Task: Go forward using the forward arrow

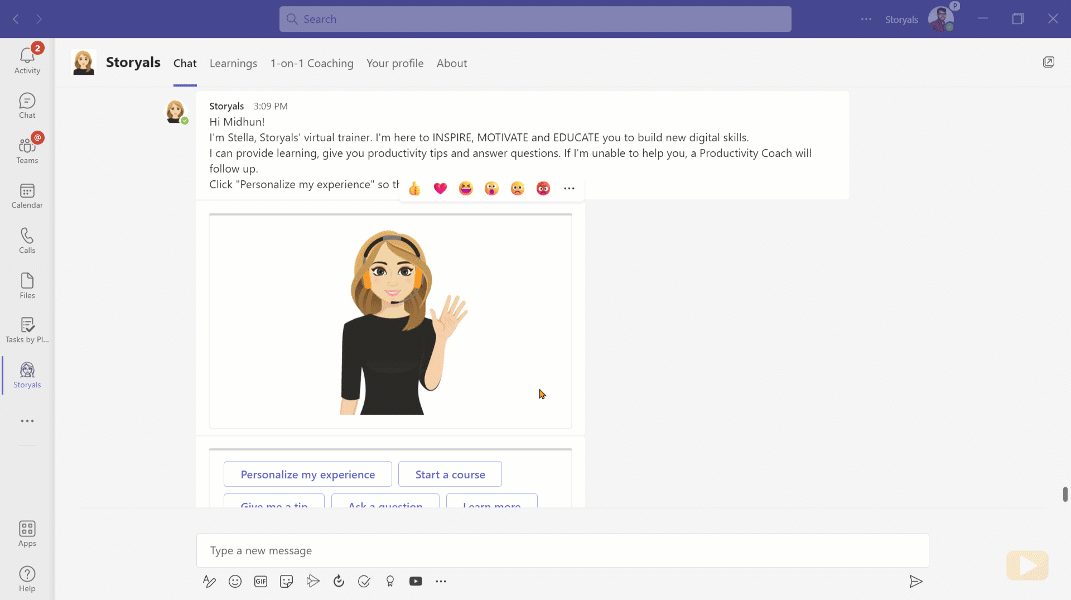Action: coord(39,19)
